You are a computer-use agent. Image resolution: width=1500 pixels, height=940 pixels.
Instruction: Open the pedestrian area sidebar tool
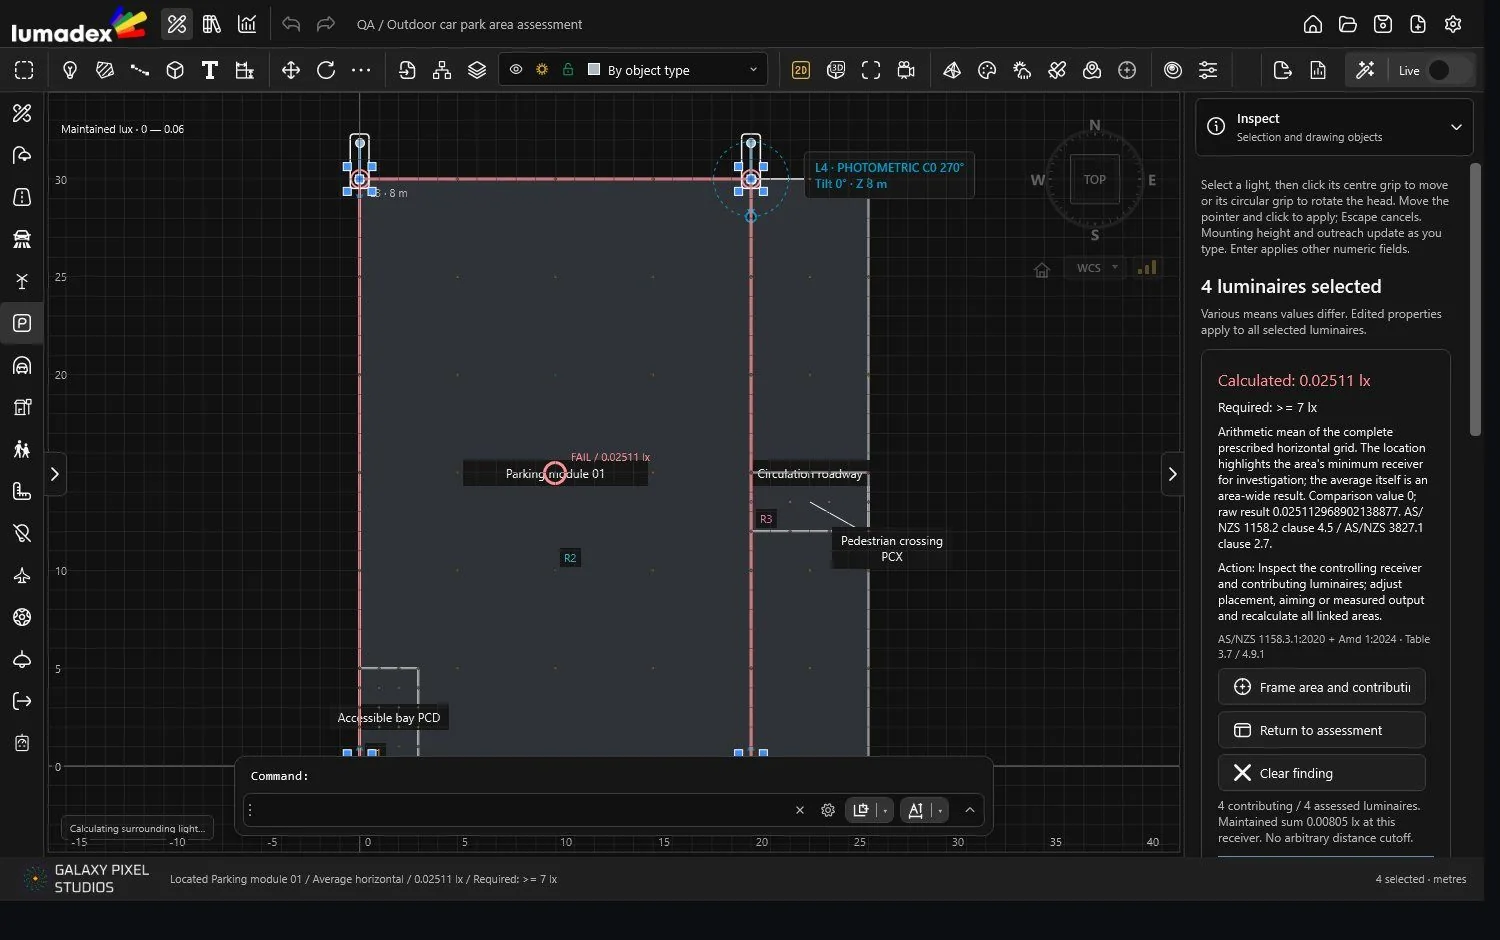[x=22, y=449]
